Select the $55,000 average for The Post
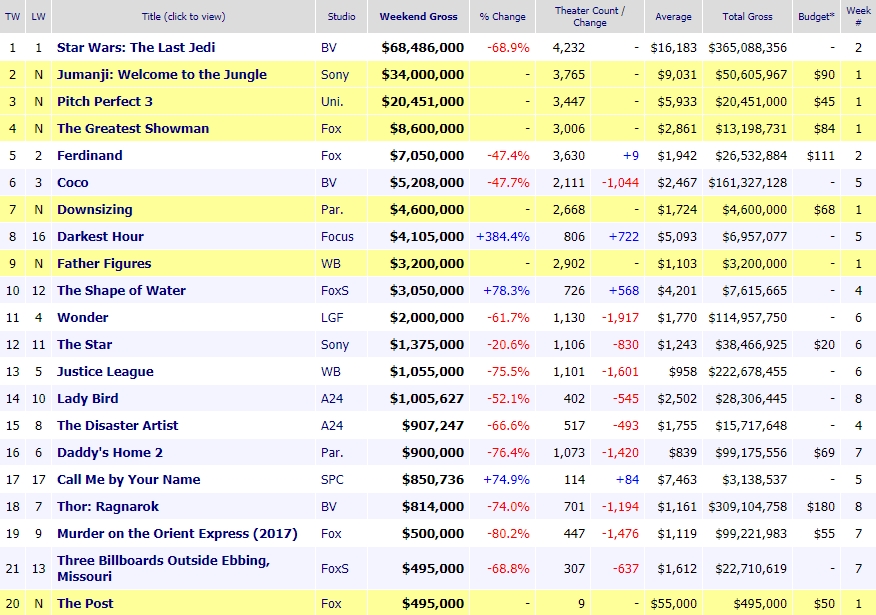Screen dimensions: 876x615 [674, 603]
